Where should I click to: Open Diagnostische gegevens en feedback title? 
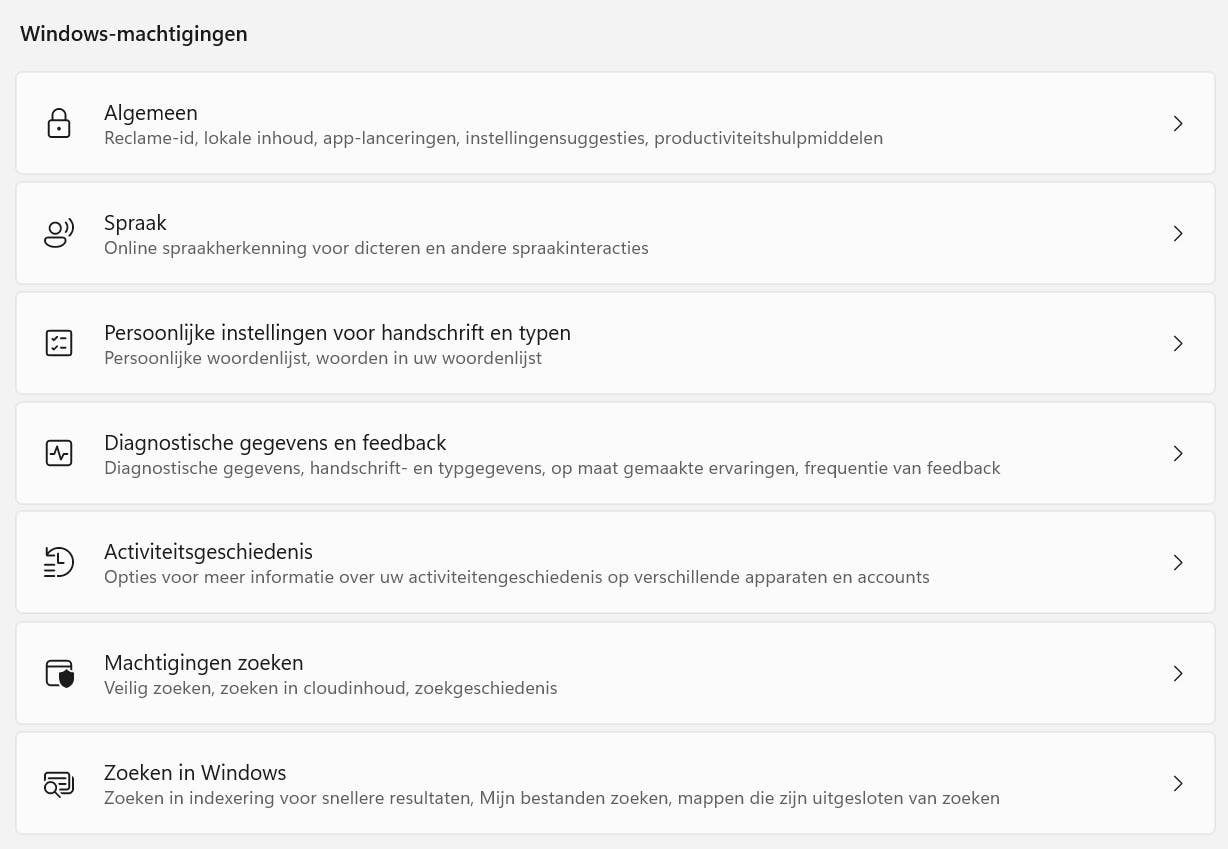coord(275,442)
